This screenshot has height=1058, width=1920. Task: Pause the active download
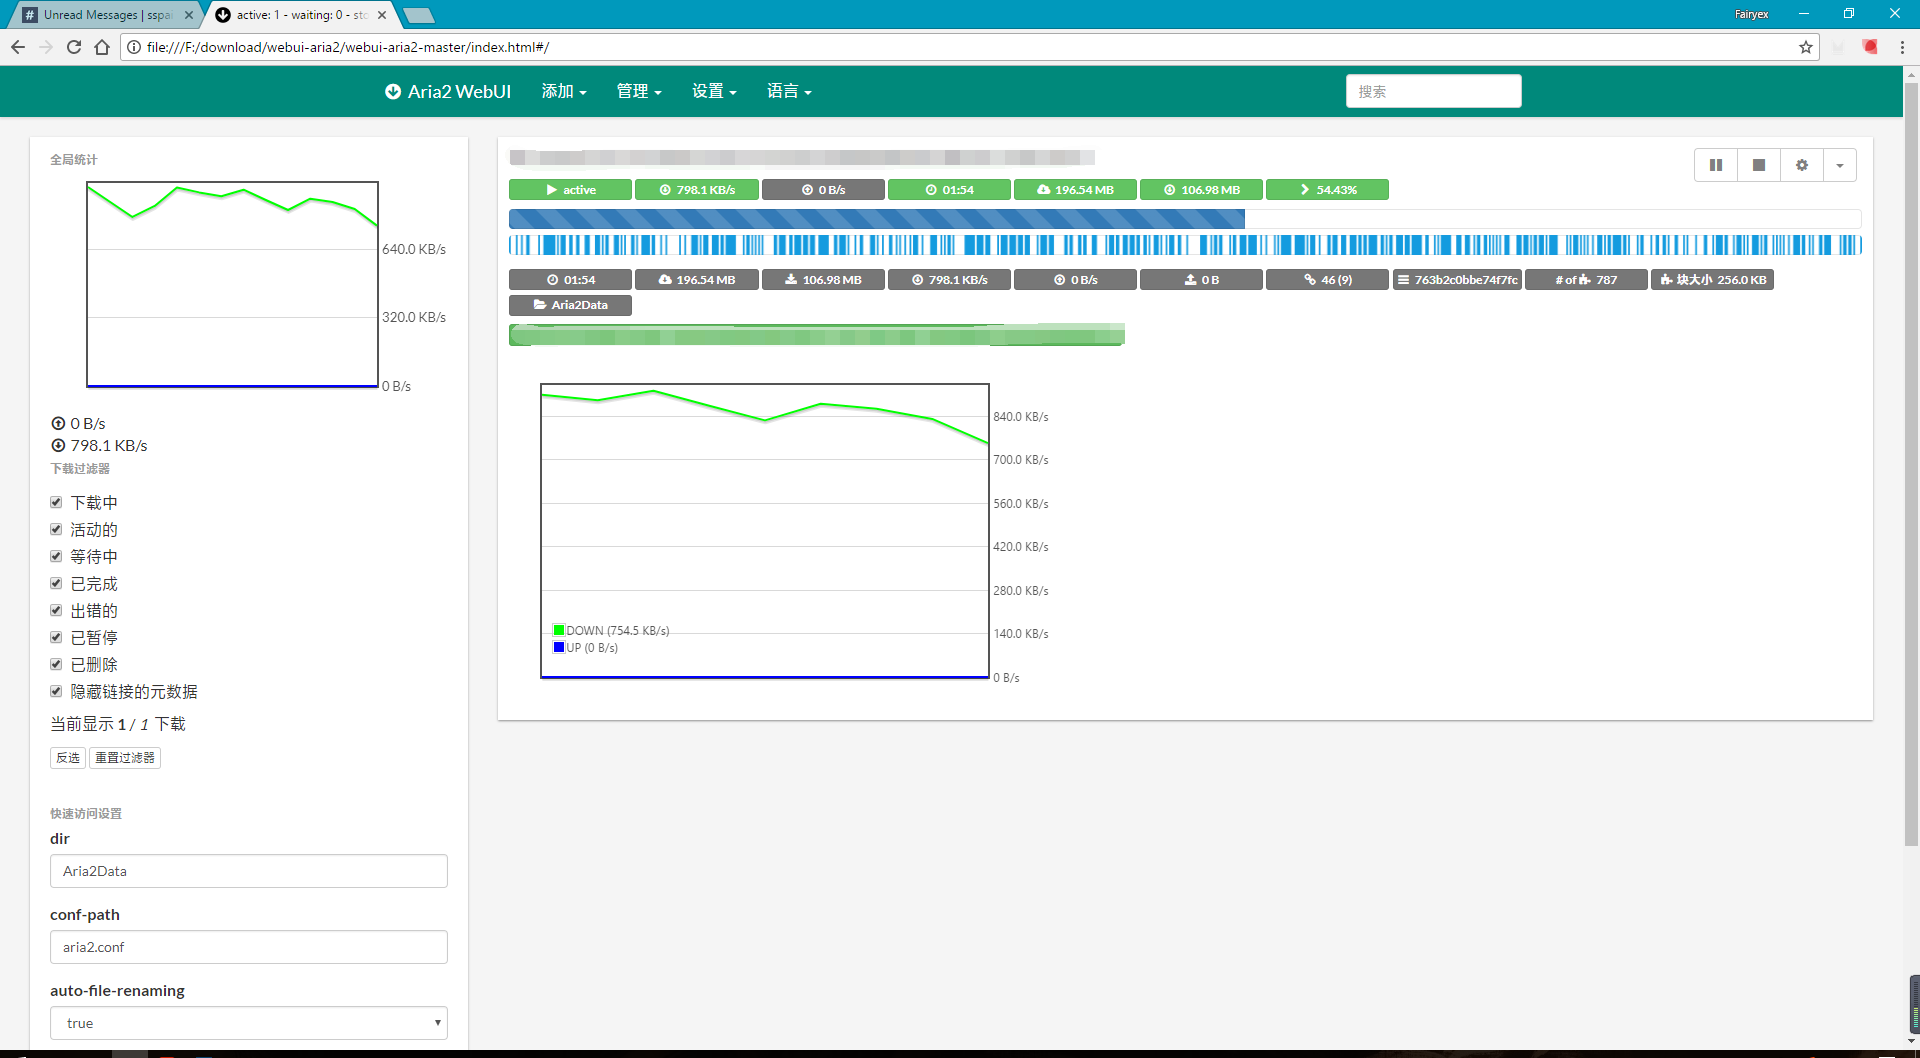pyautogui.click(x=1716, y=165)
